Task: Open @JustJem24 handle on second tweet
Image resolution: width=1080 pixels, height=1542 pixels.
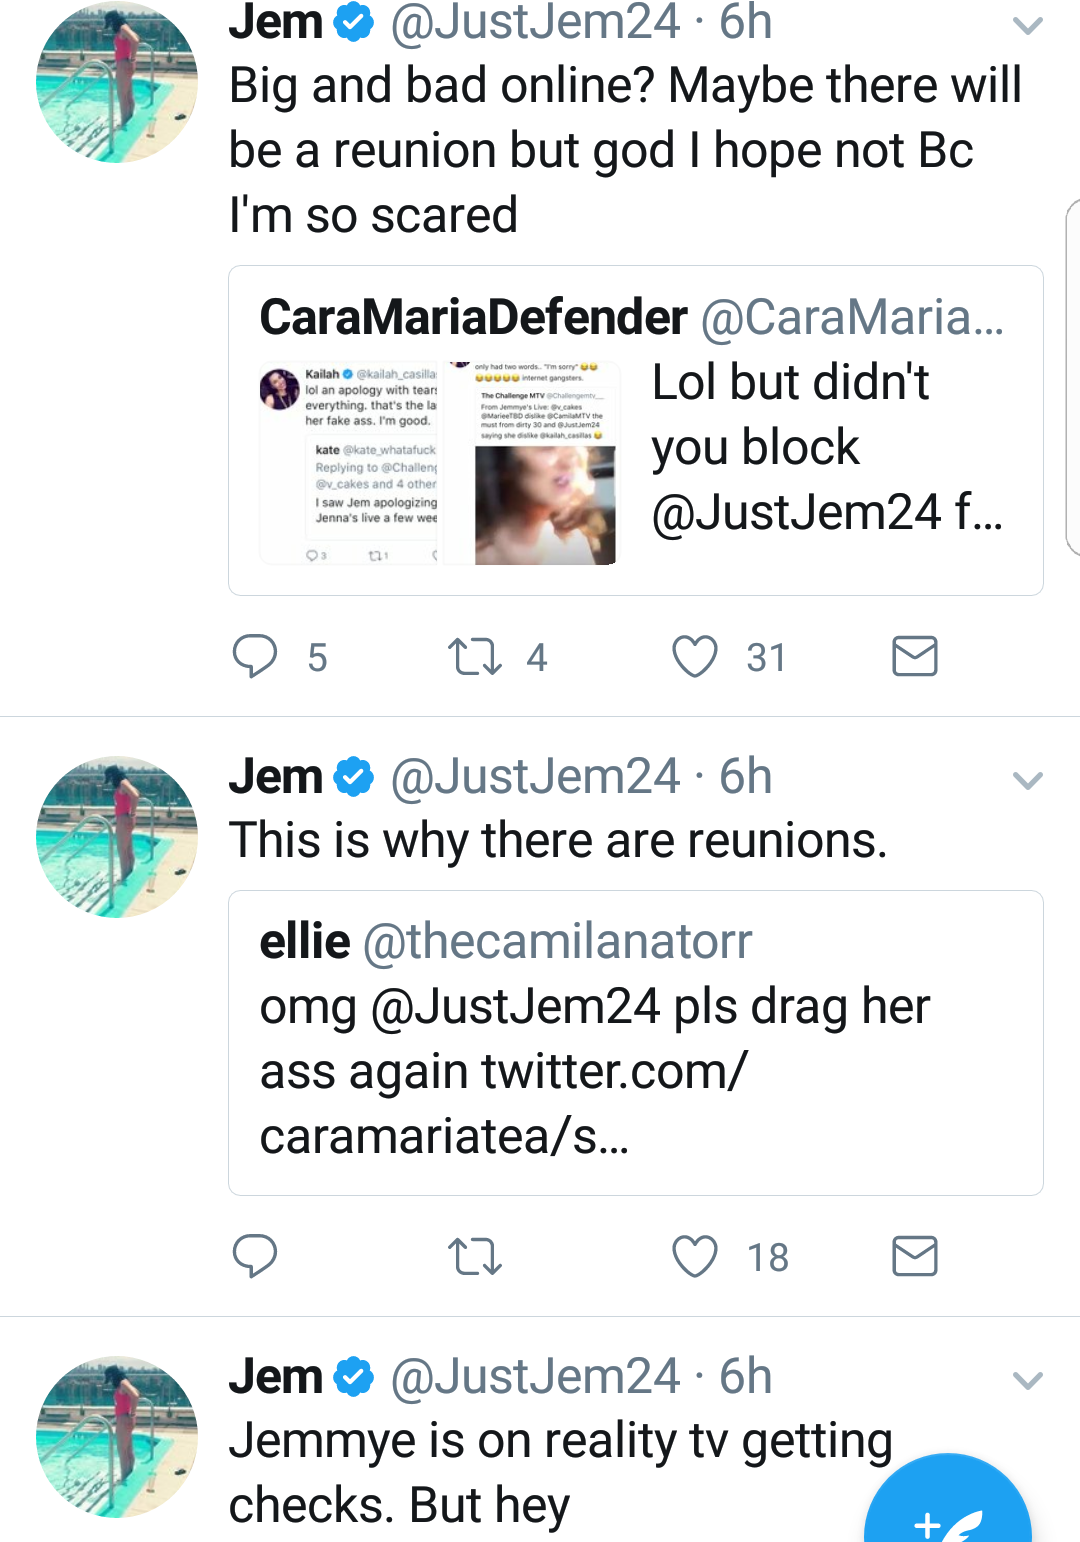Action: pos(535,777)
